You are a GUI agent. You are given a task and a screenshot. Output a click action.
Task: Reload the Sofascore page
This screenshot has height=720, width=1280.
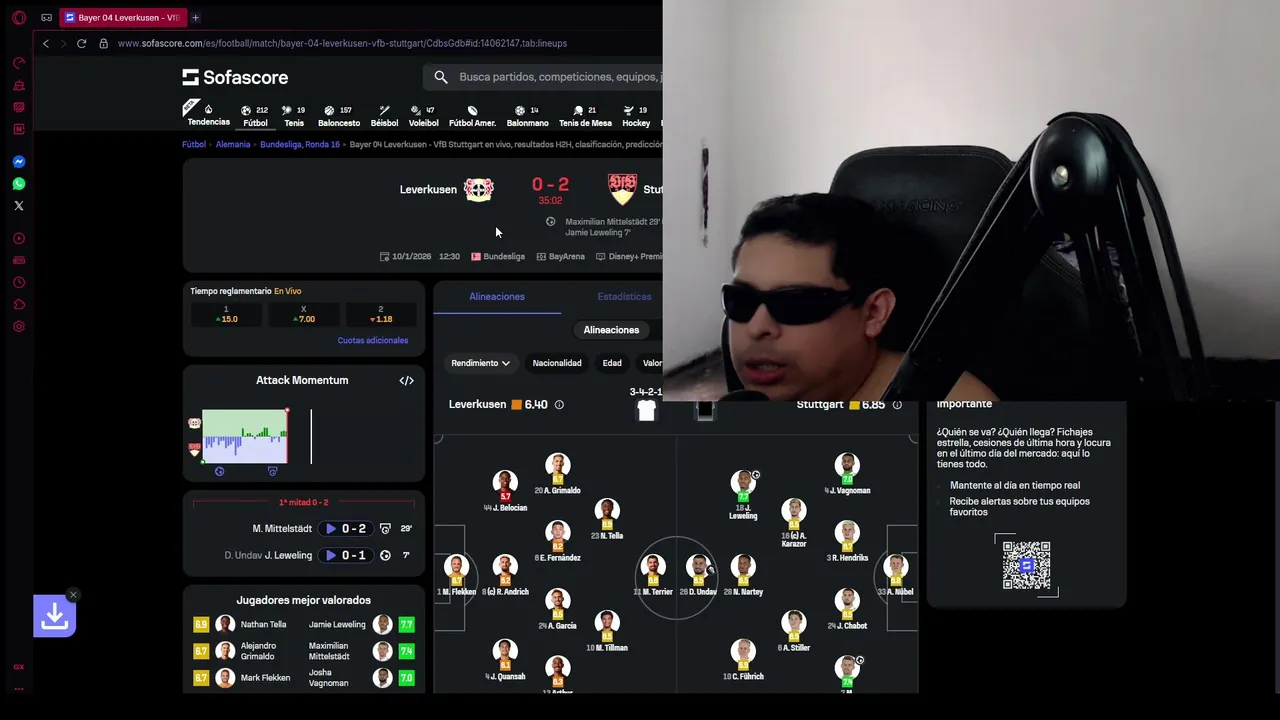tap(81, 43)
